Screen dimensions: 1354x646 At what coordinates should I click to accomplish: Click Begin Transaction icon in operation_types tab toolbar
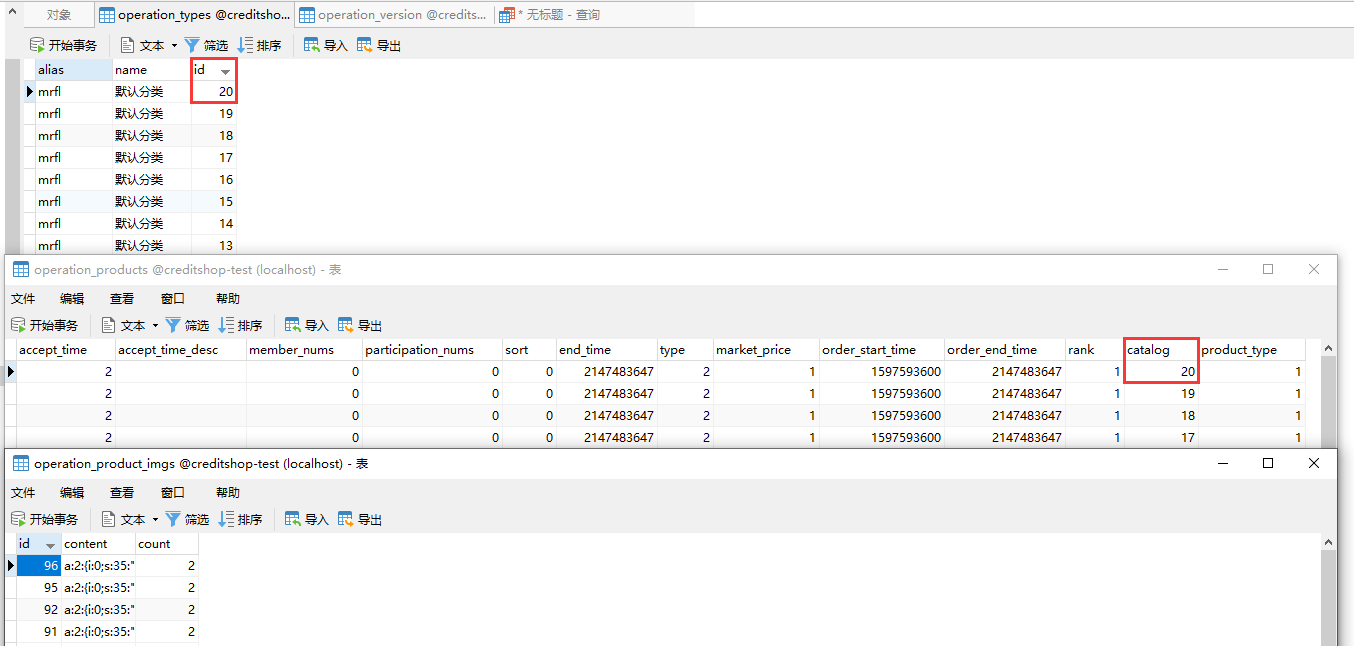click(x=37, y=45)
